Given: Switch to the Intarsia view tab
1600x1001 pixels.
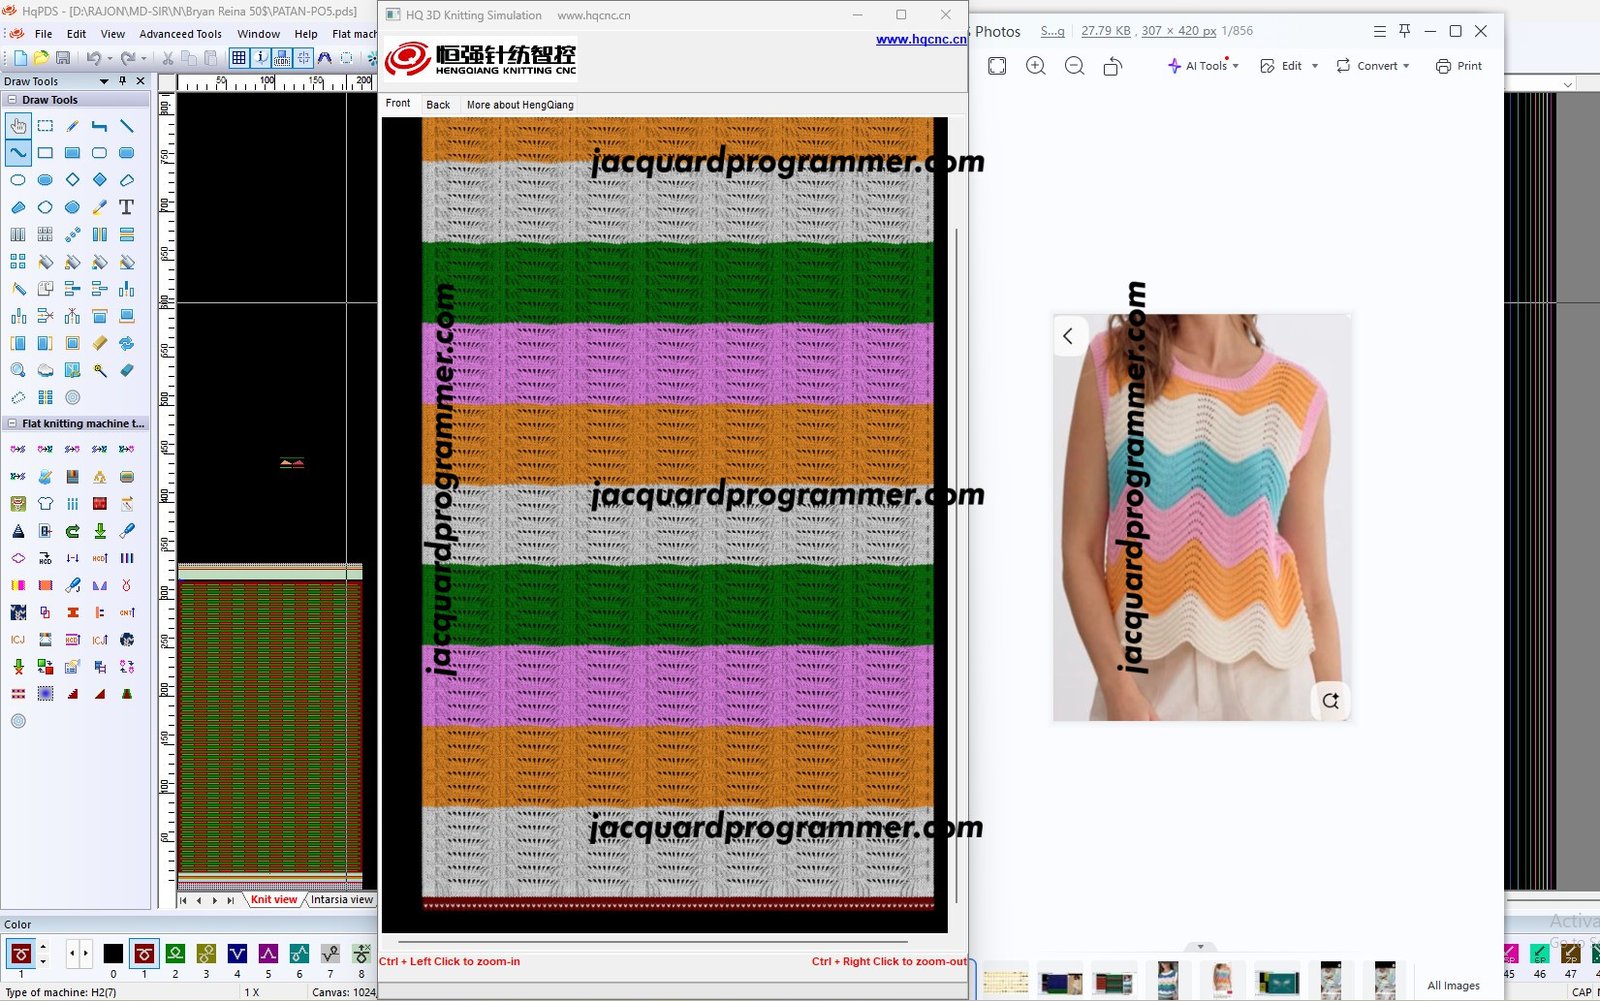Looking at the screenshot, I should point(341,900).
